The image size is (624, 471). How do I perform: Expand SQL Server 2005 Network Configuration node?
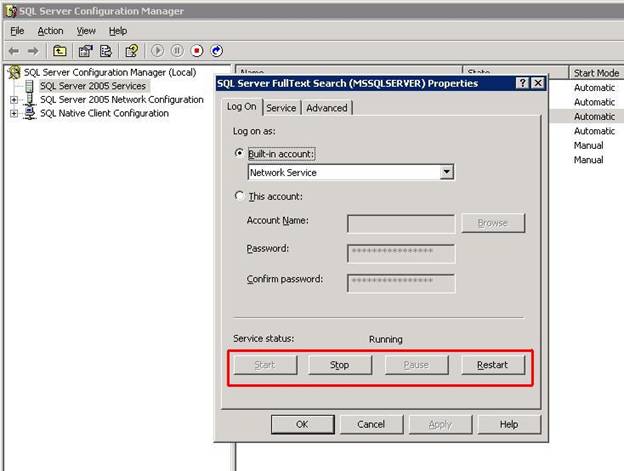click(x=14, y=99)
